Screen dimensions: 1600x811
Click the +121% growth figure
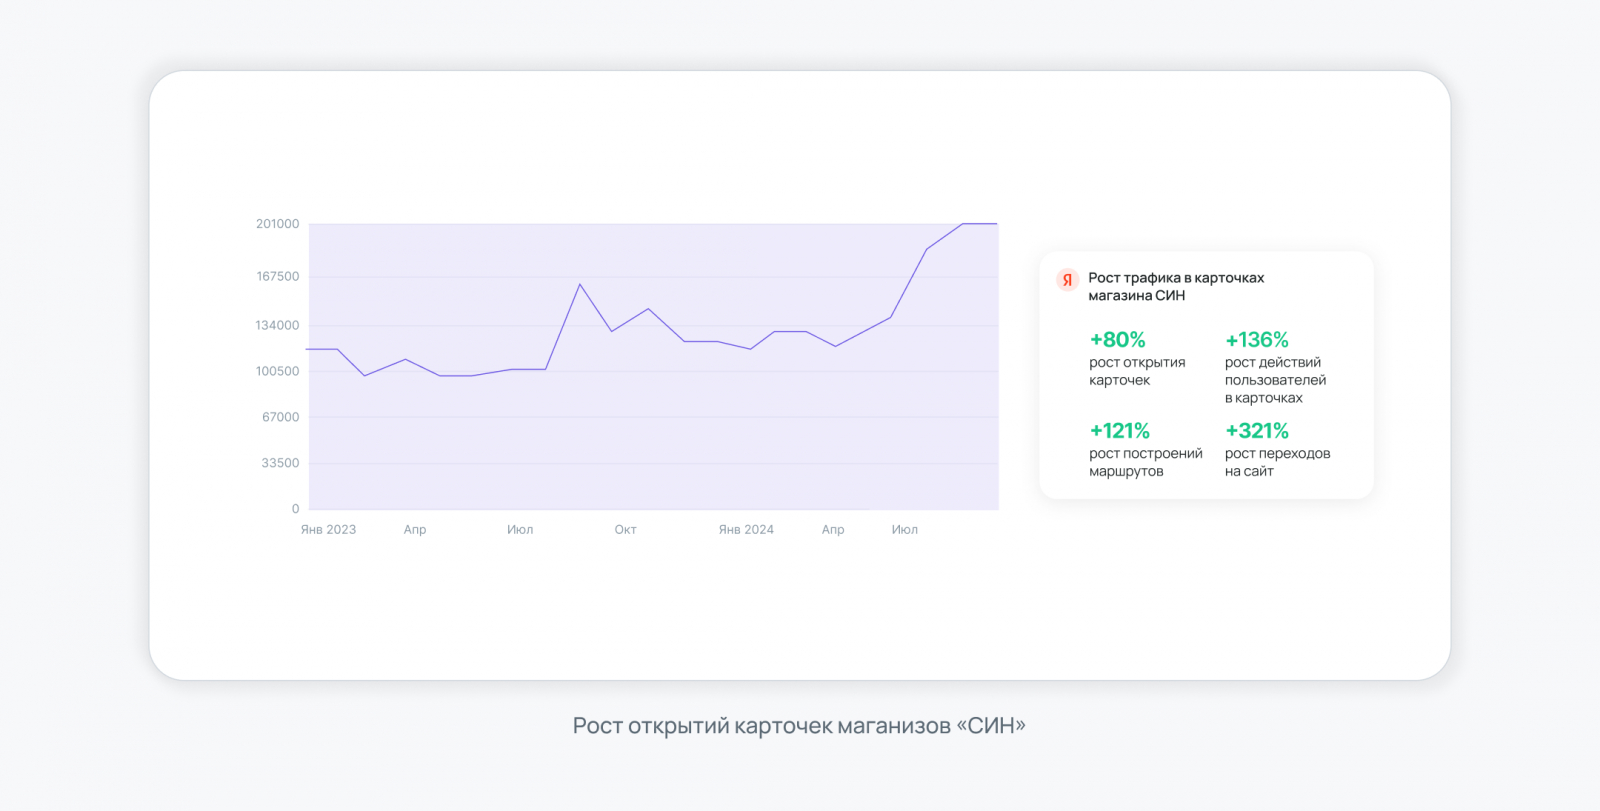point(1119,431)
